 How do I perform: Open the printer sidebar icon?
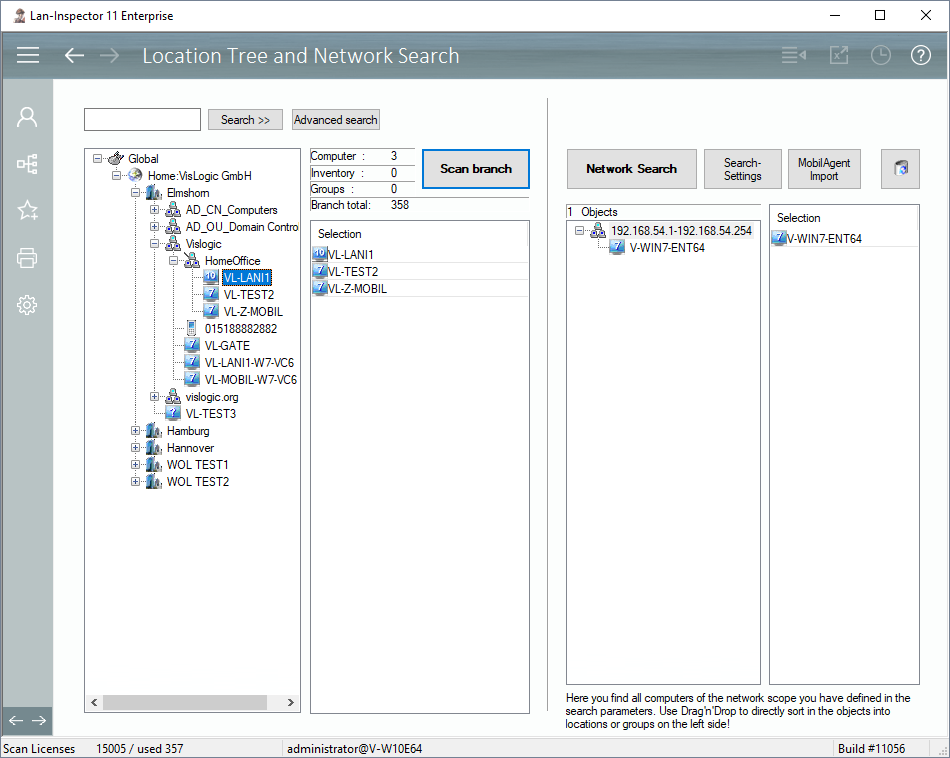pos(27,259)
